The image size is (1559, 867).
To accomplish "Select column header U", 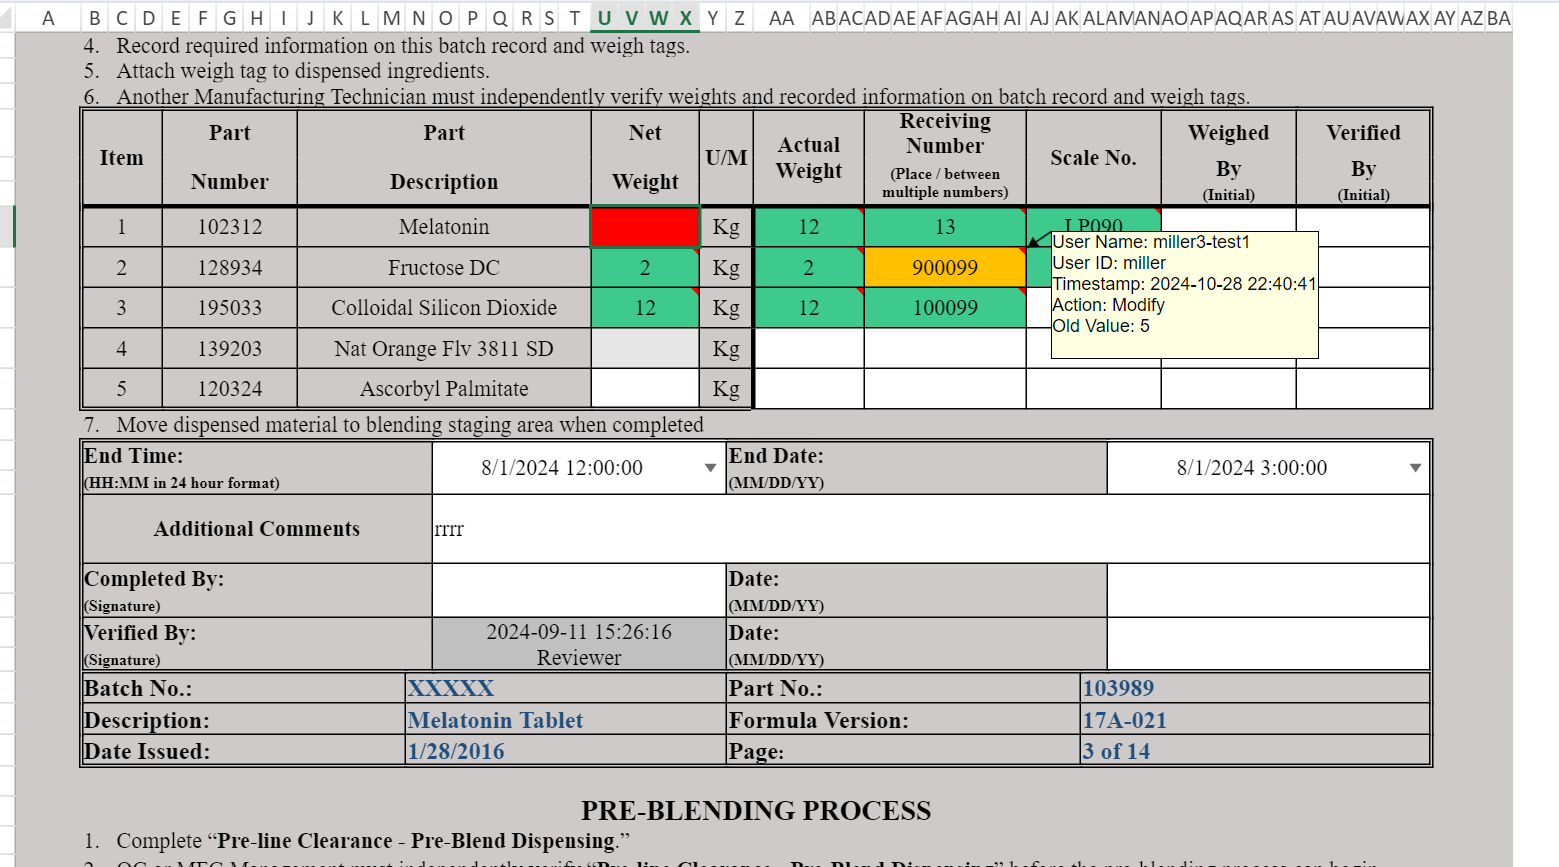I will (x=604, y=18).
